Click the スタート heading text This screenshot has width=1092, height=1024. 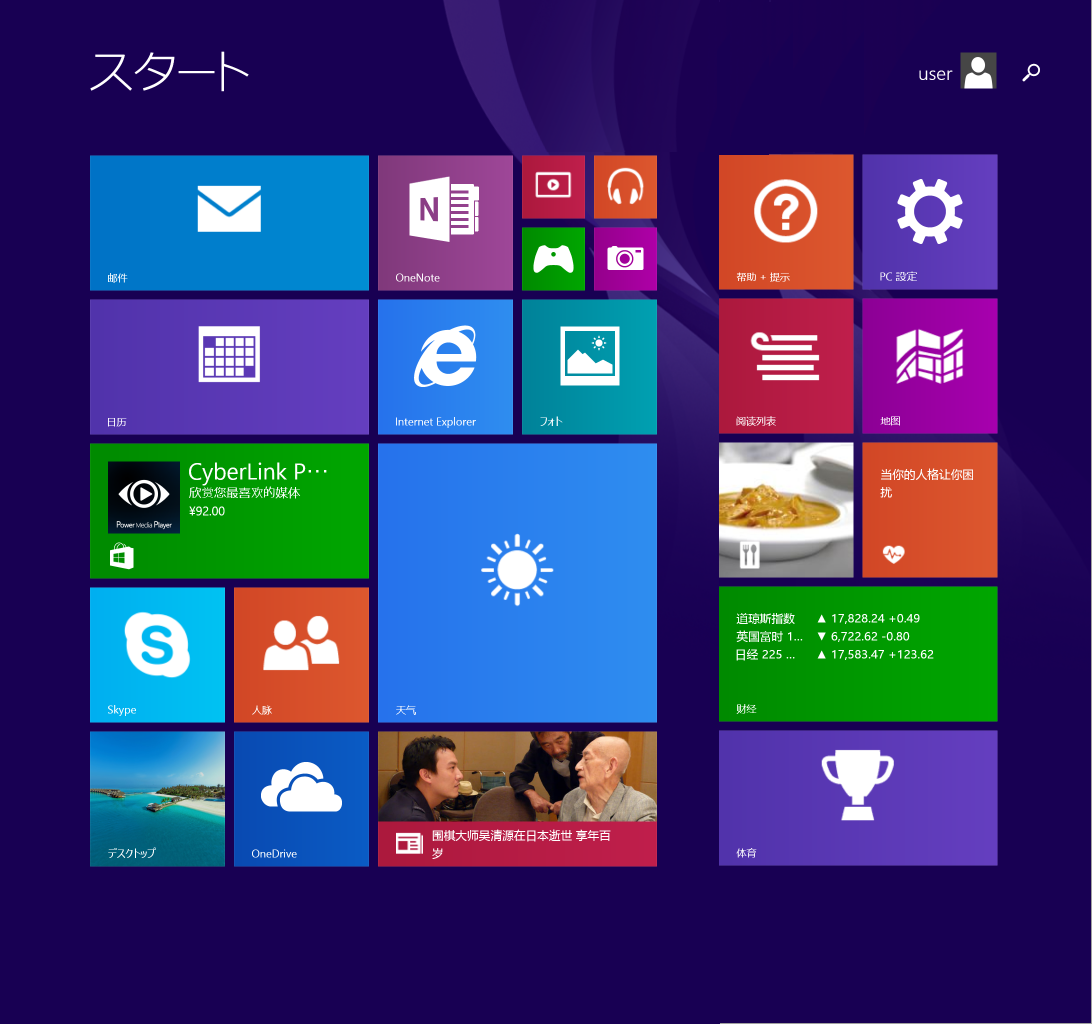169,72
